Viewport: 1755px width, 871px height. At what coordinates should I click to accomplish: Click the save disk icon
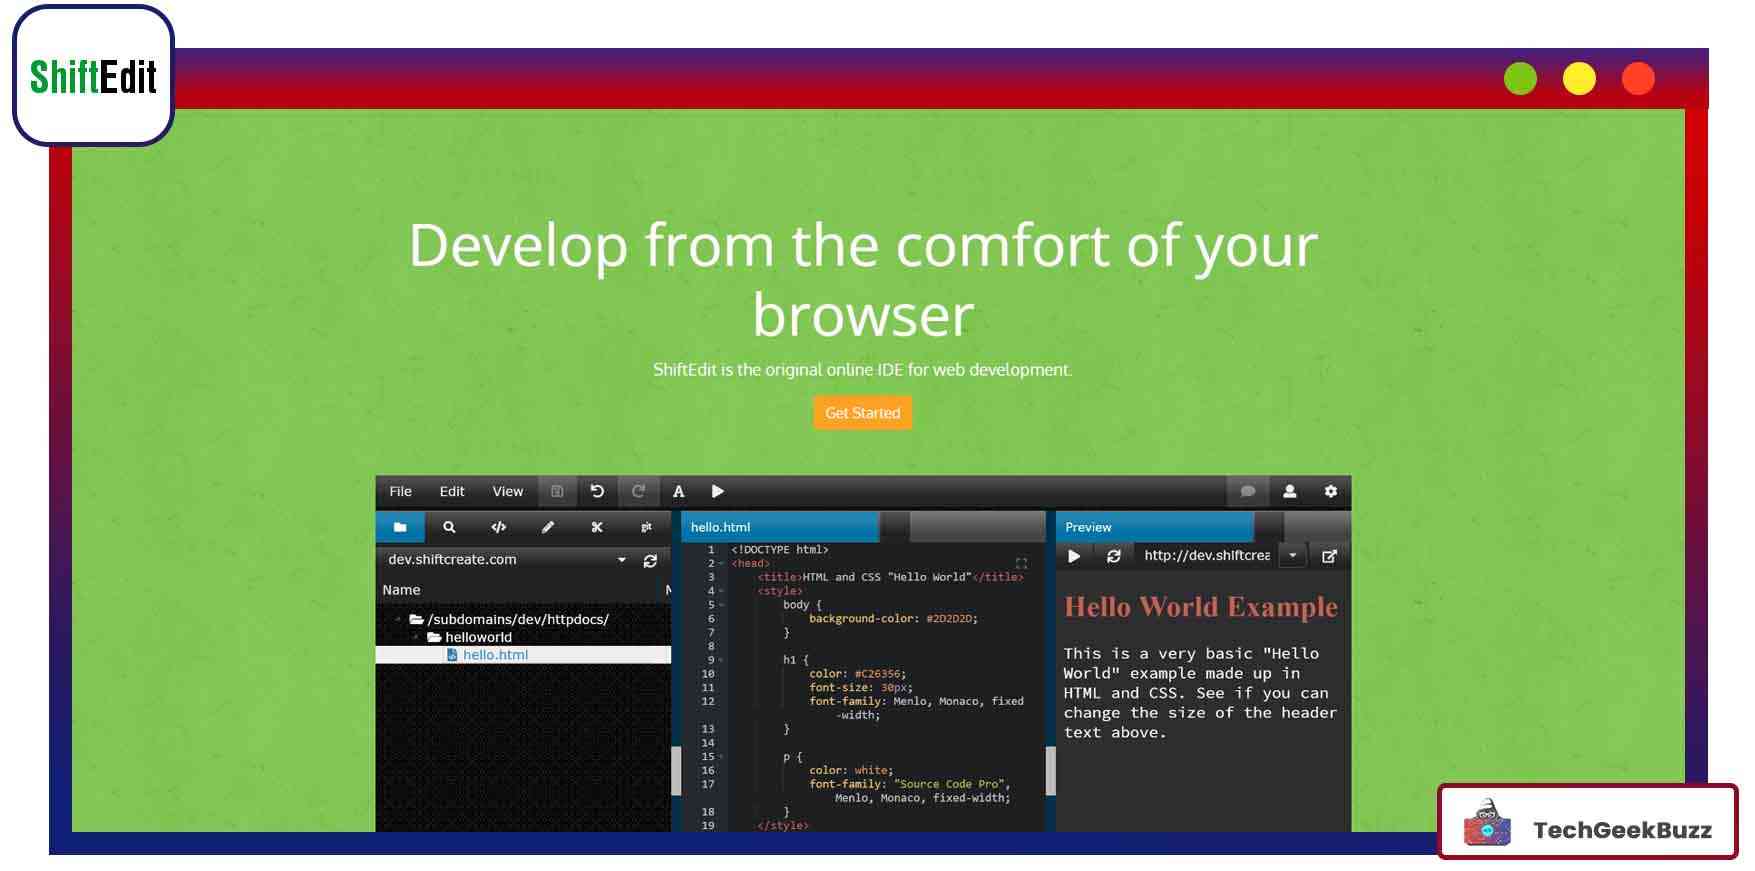tap(557, 491)
